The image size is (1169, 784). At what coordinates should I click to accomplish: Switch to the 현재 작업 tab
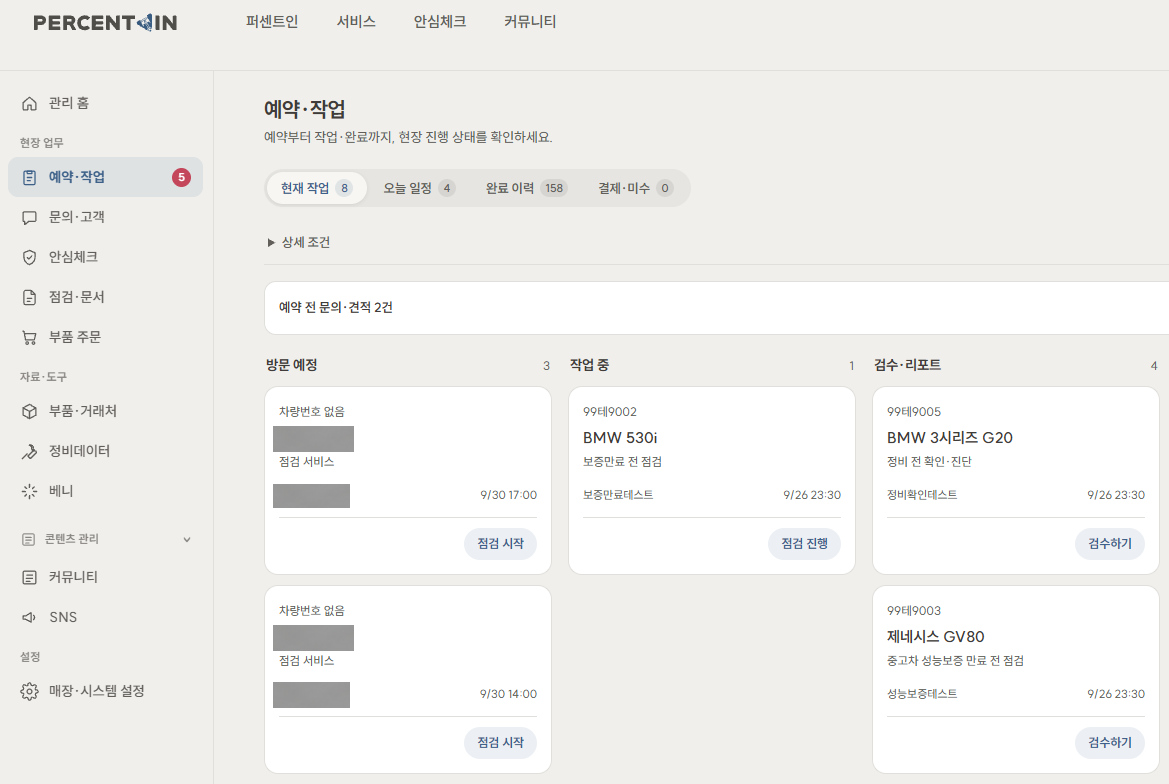pyautogui.click(x=316, y=188)
